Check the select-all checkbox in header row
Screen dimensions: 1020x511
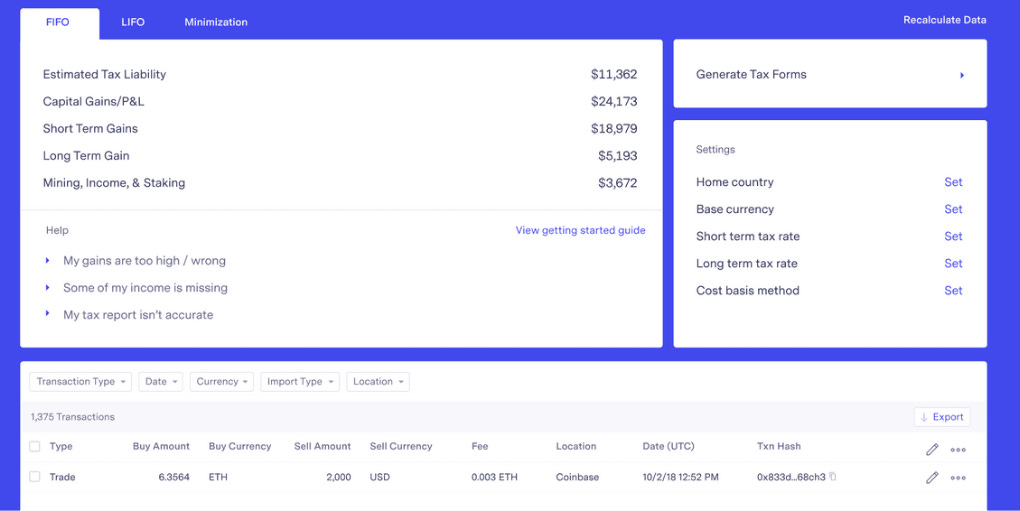[x=34, y=447]
